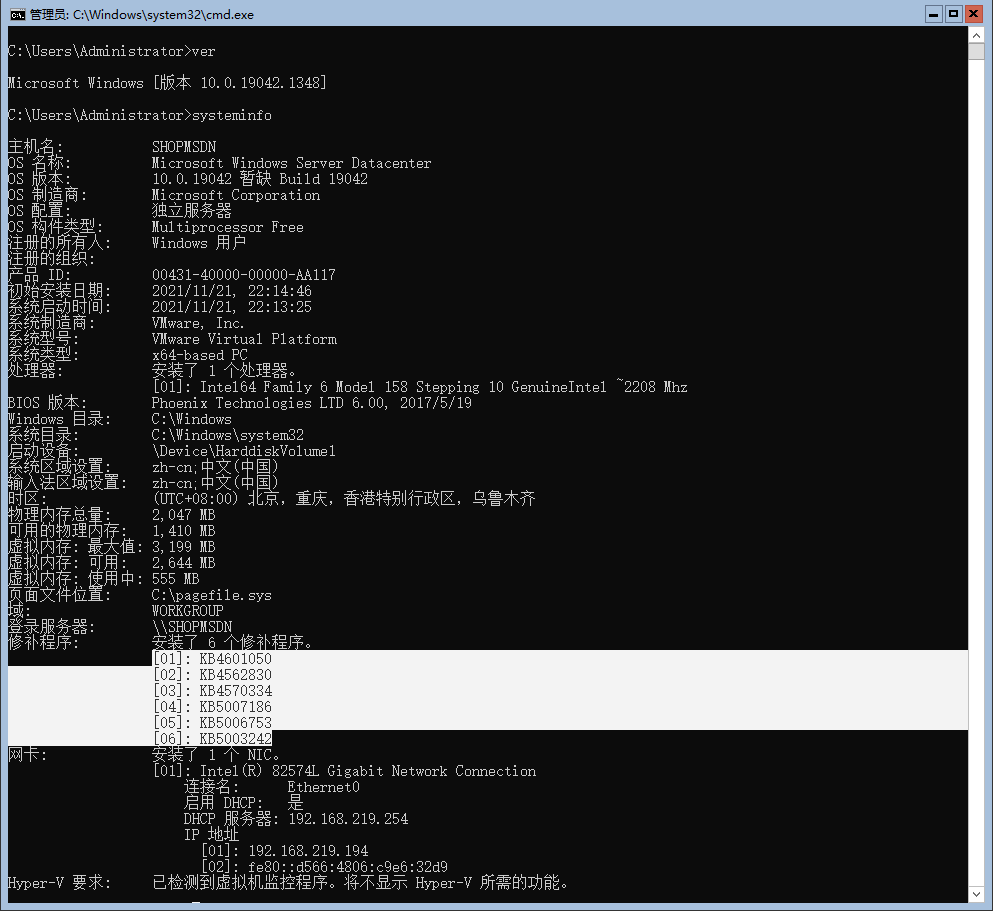The image size is (993, 911).
Task: Click logon server '\\SHOPMSDN'
Action: pyautogui.click(x=191, y=627)
